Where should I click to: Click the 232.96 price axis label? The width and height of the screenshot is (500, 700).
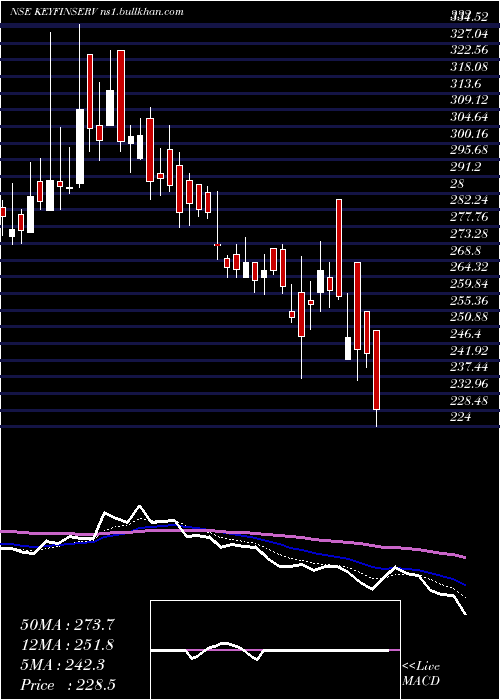click(468, 384)
